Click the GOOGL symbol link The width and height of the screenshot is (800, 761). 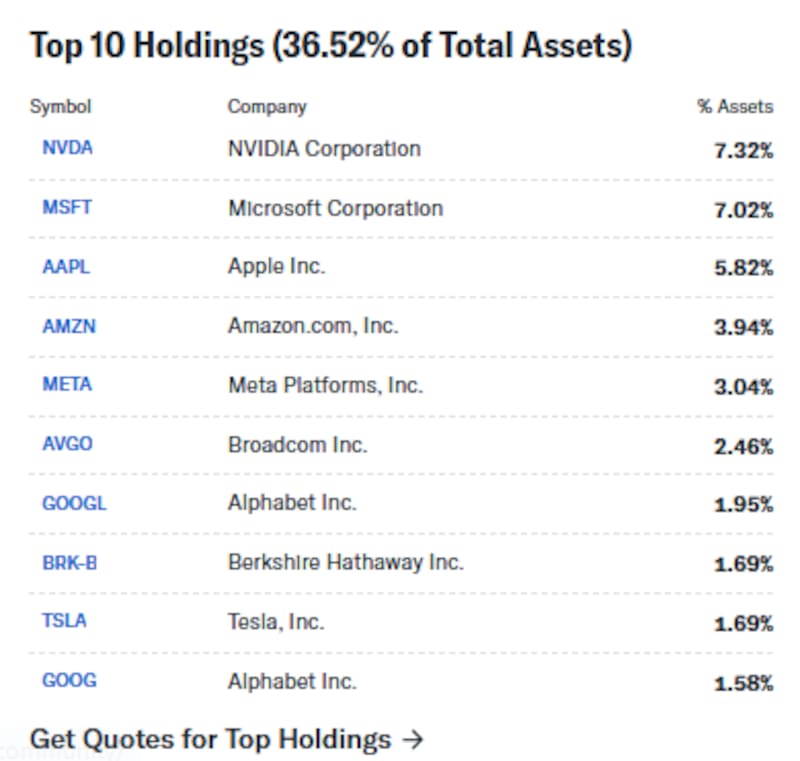pos(74,503)
